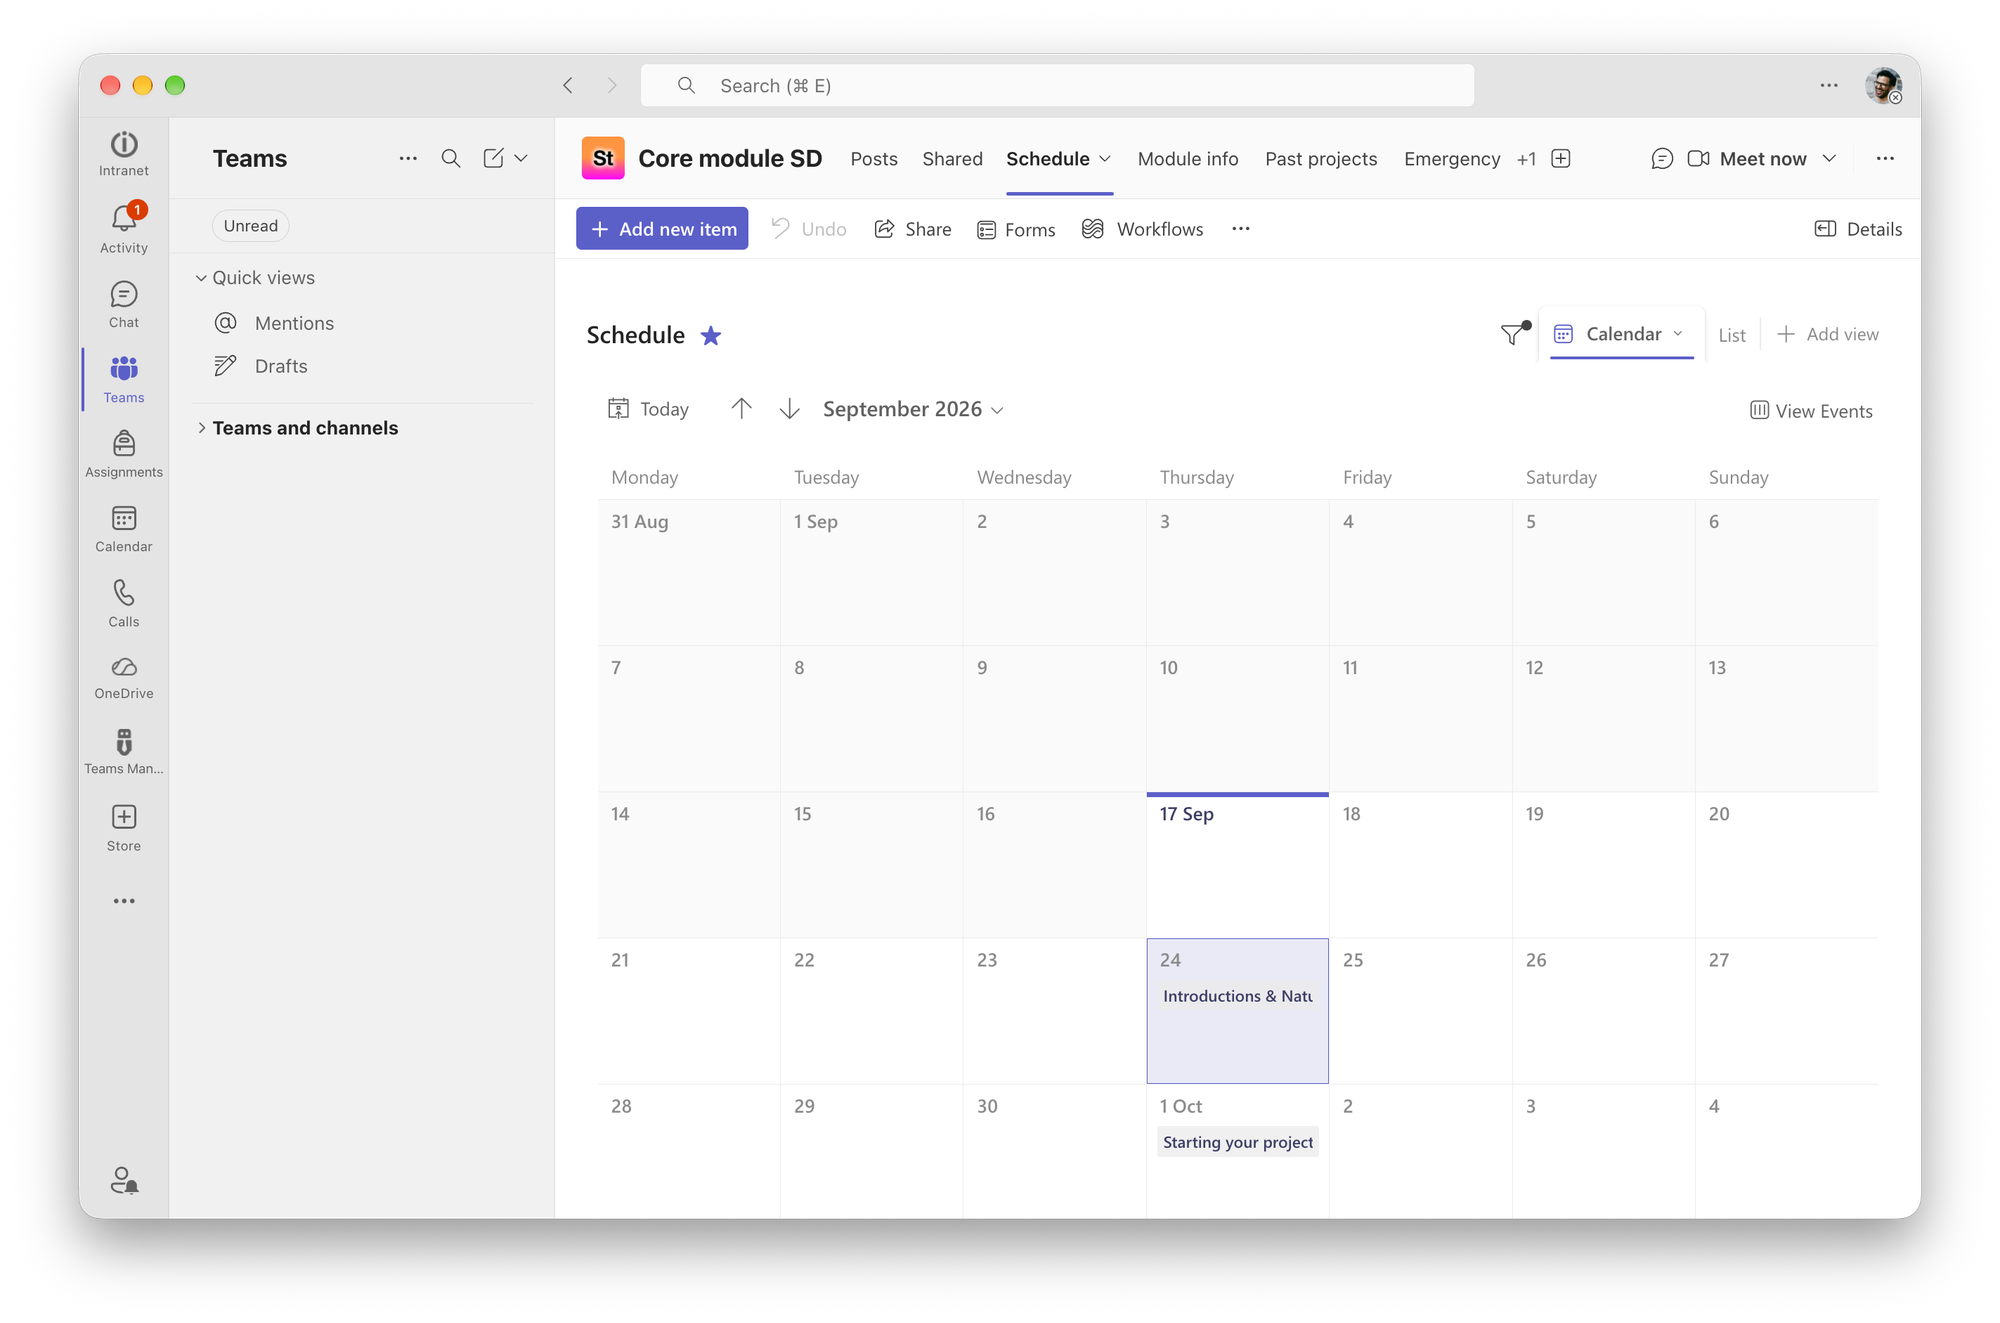Go back with the navigation arrow
Viewport: 2000px width, 1323px height.
[568, 86]
